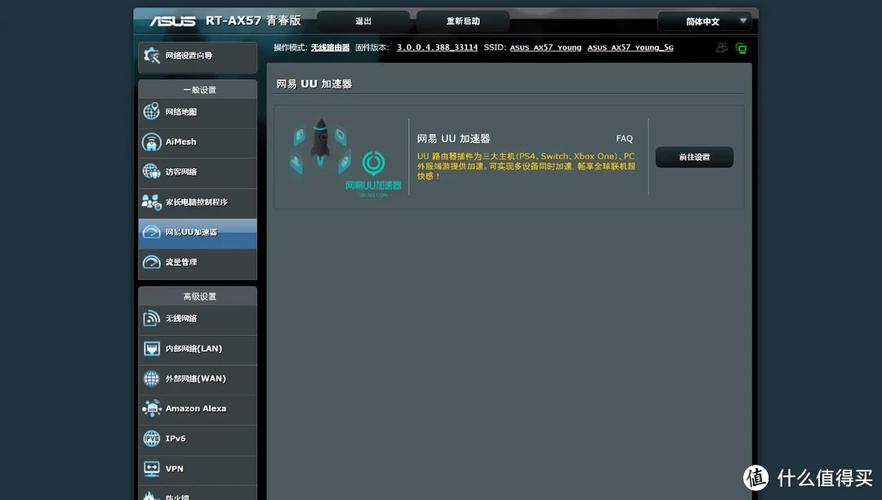Select 家长电脑控制程序 menu item
The image size is (882, 500).
point(197,202)
